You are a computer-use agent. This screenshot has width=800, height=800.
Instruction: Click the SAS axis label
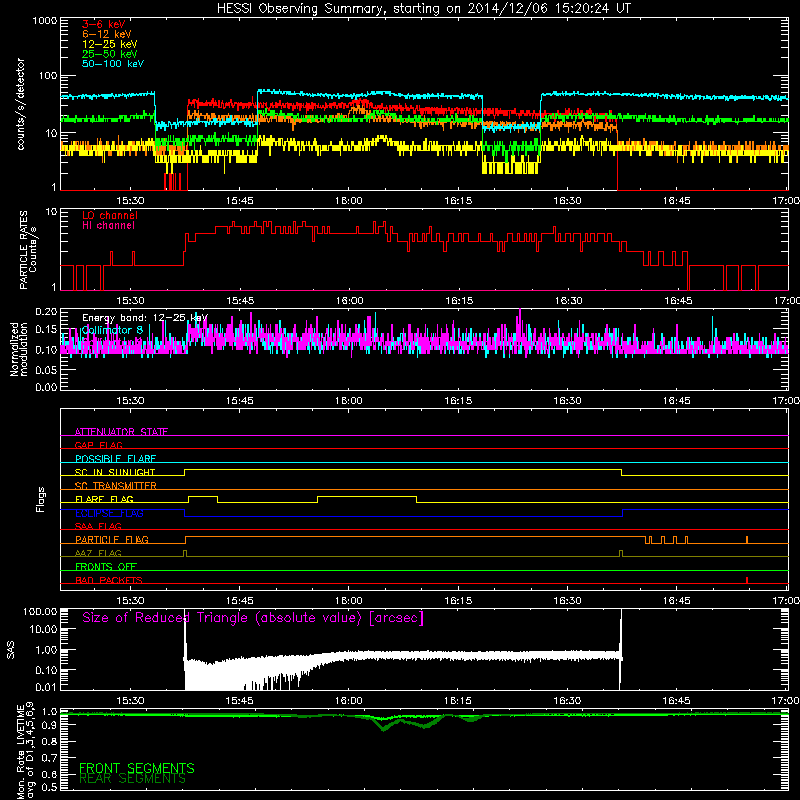[x=11, y=650]
